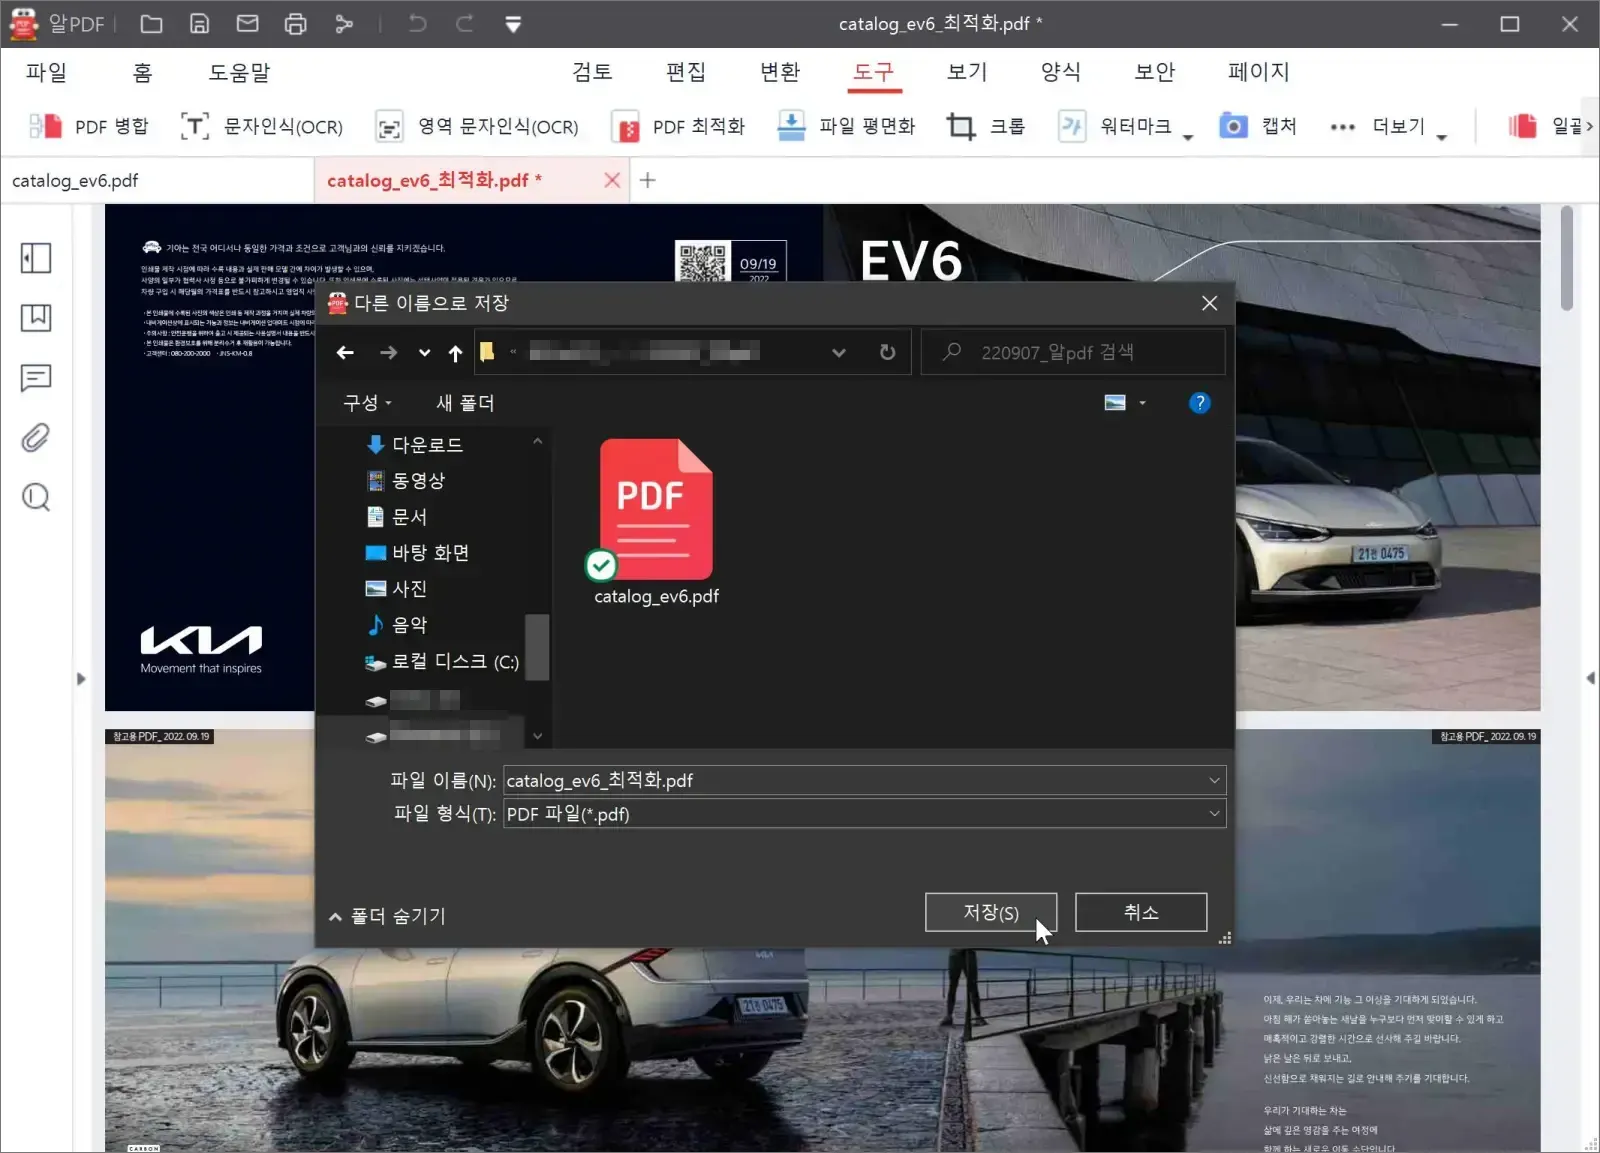Click the email envelope icon in title bar

(x=247, y=24)
